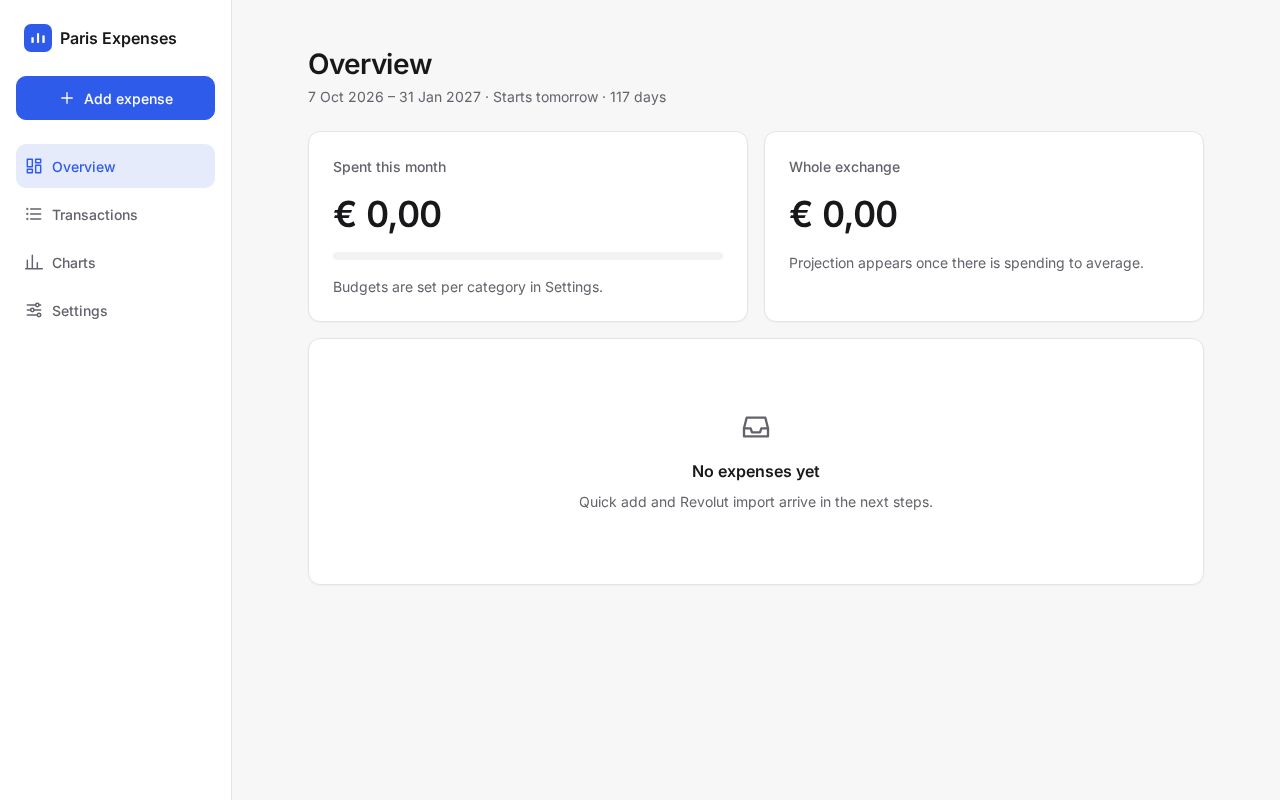Click the 'Spent this month' label
The width and height of the screenshot is (1280, 800).
pos(390,167)
